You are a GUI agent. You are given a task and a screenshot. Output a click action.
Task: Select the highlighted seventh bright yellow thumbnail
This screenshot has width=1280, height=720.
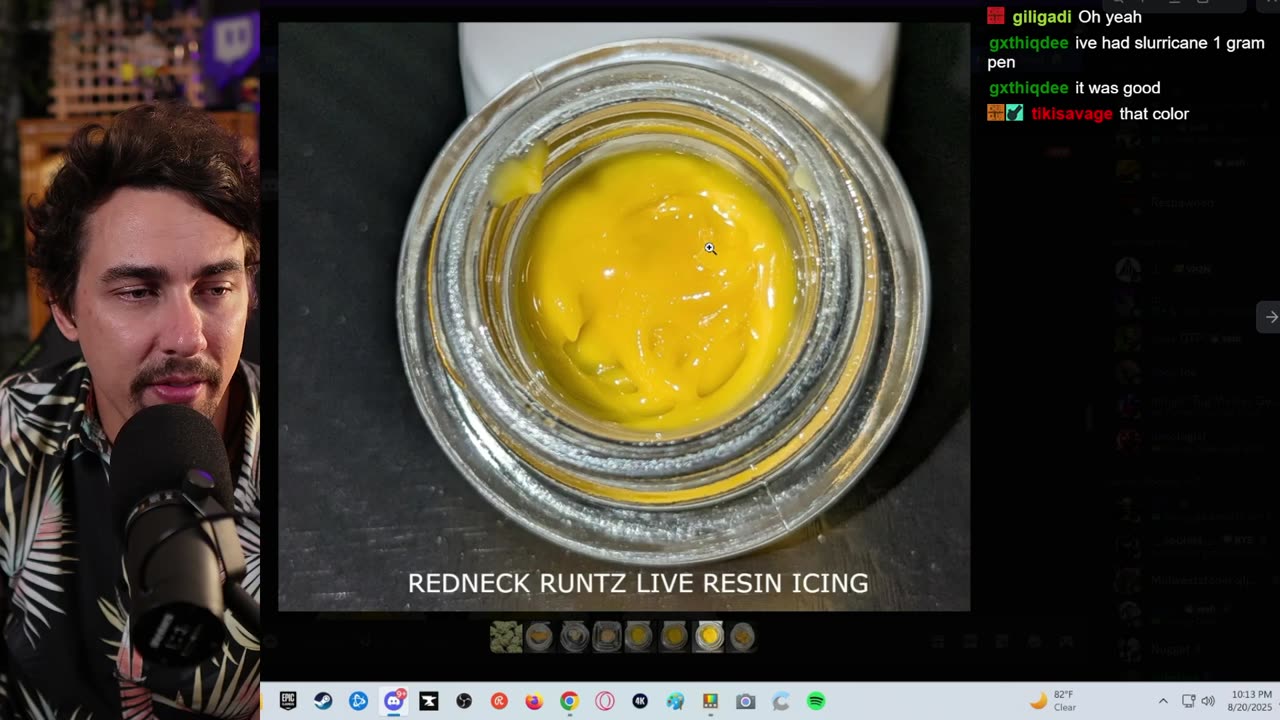point(709,636)
